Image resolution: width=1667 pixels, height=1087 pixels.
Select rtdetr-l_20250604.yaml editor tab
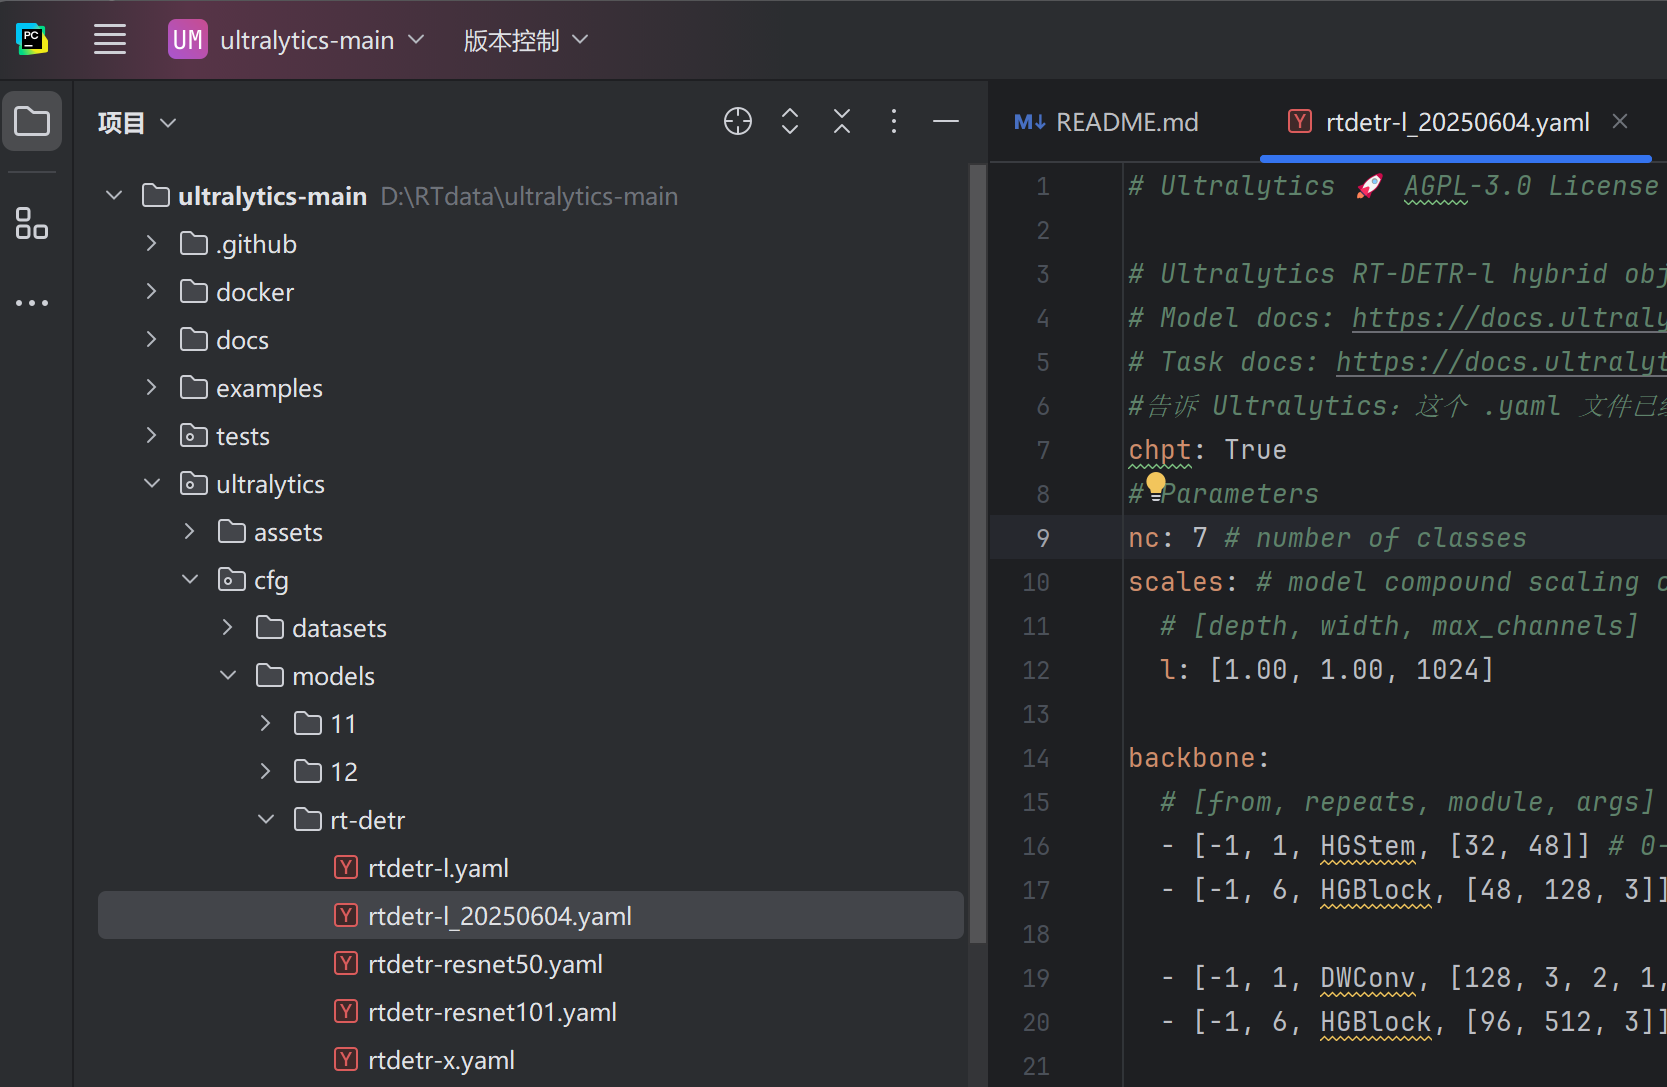tap(1457, 122)
